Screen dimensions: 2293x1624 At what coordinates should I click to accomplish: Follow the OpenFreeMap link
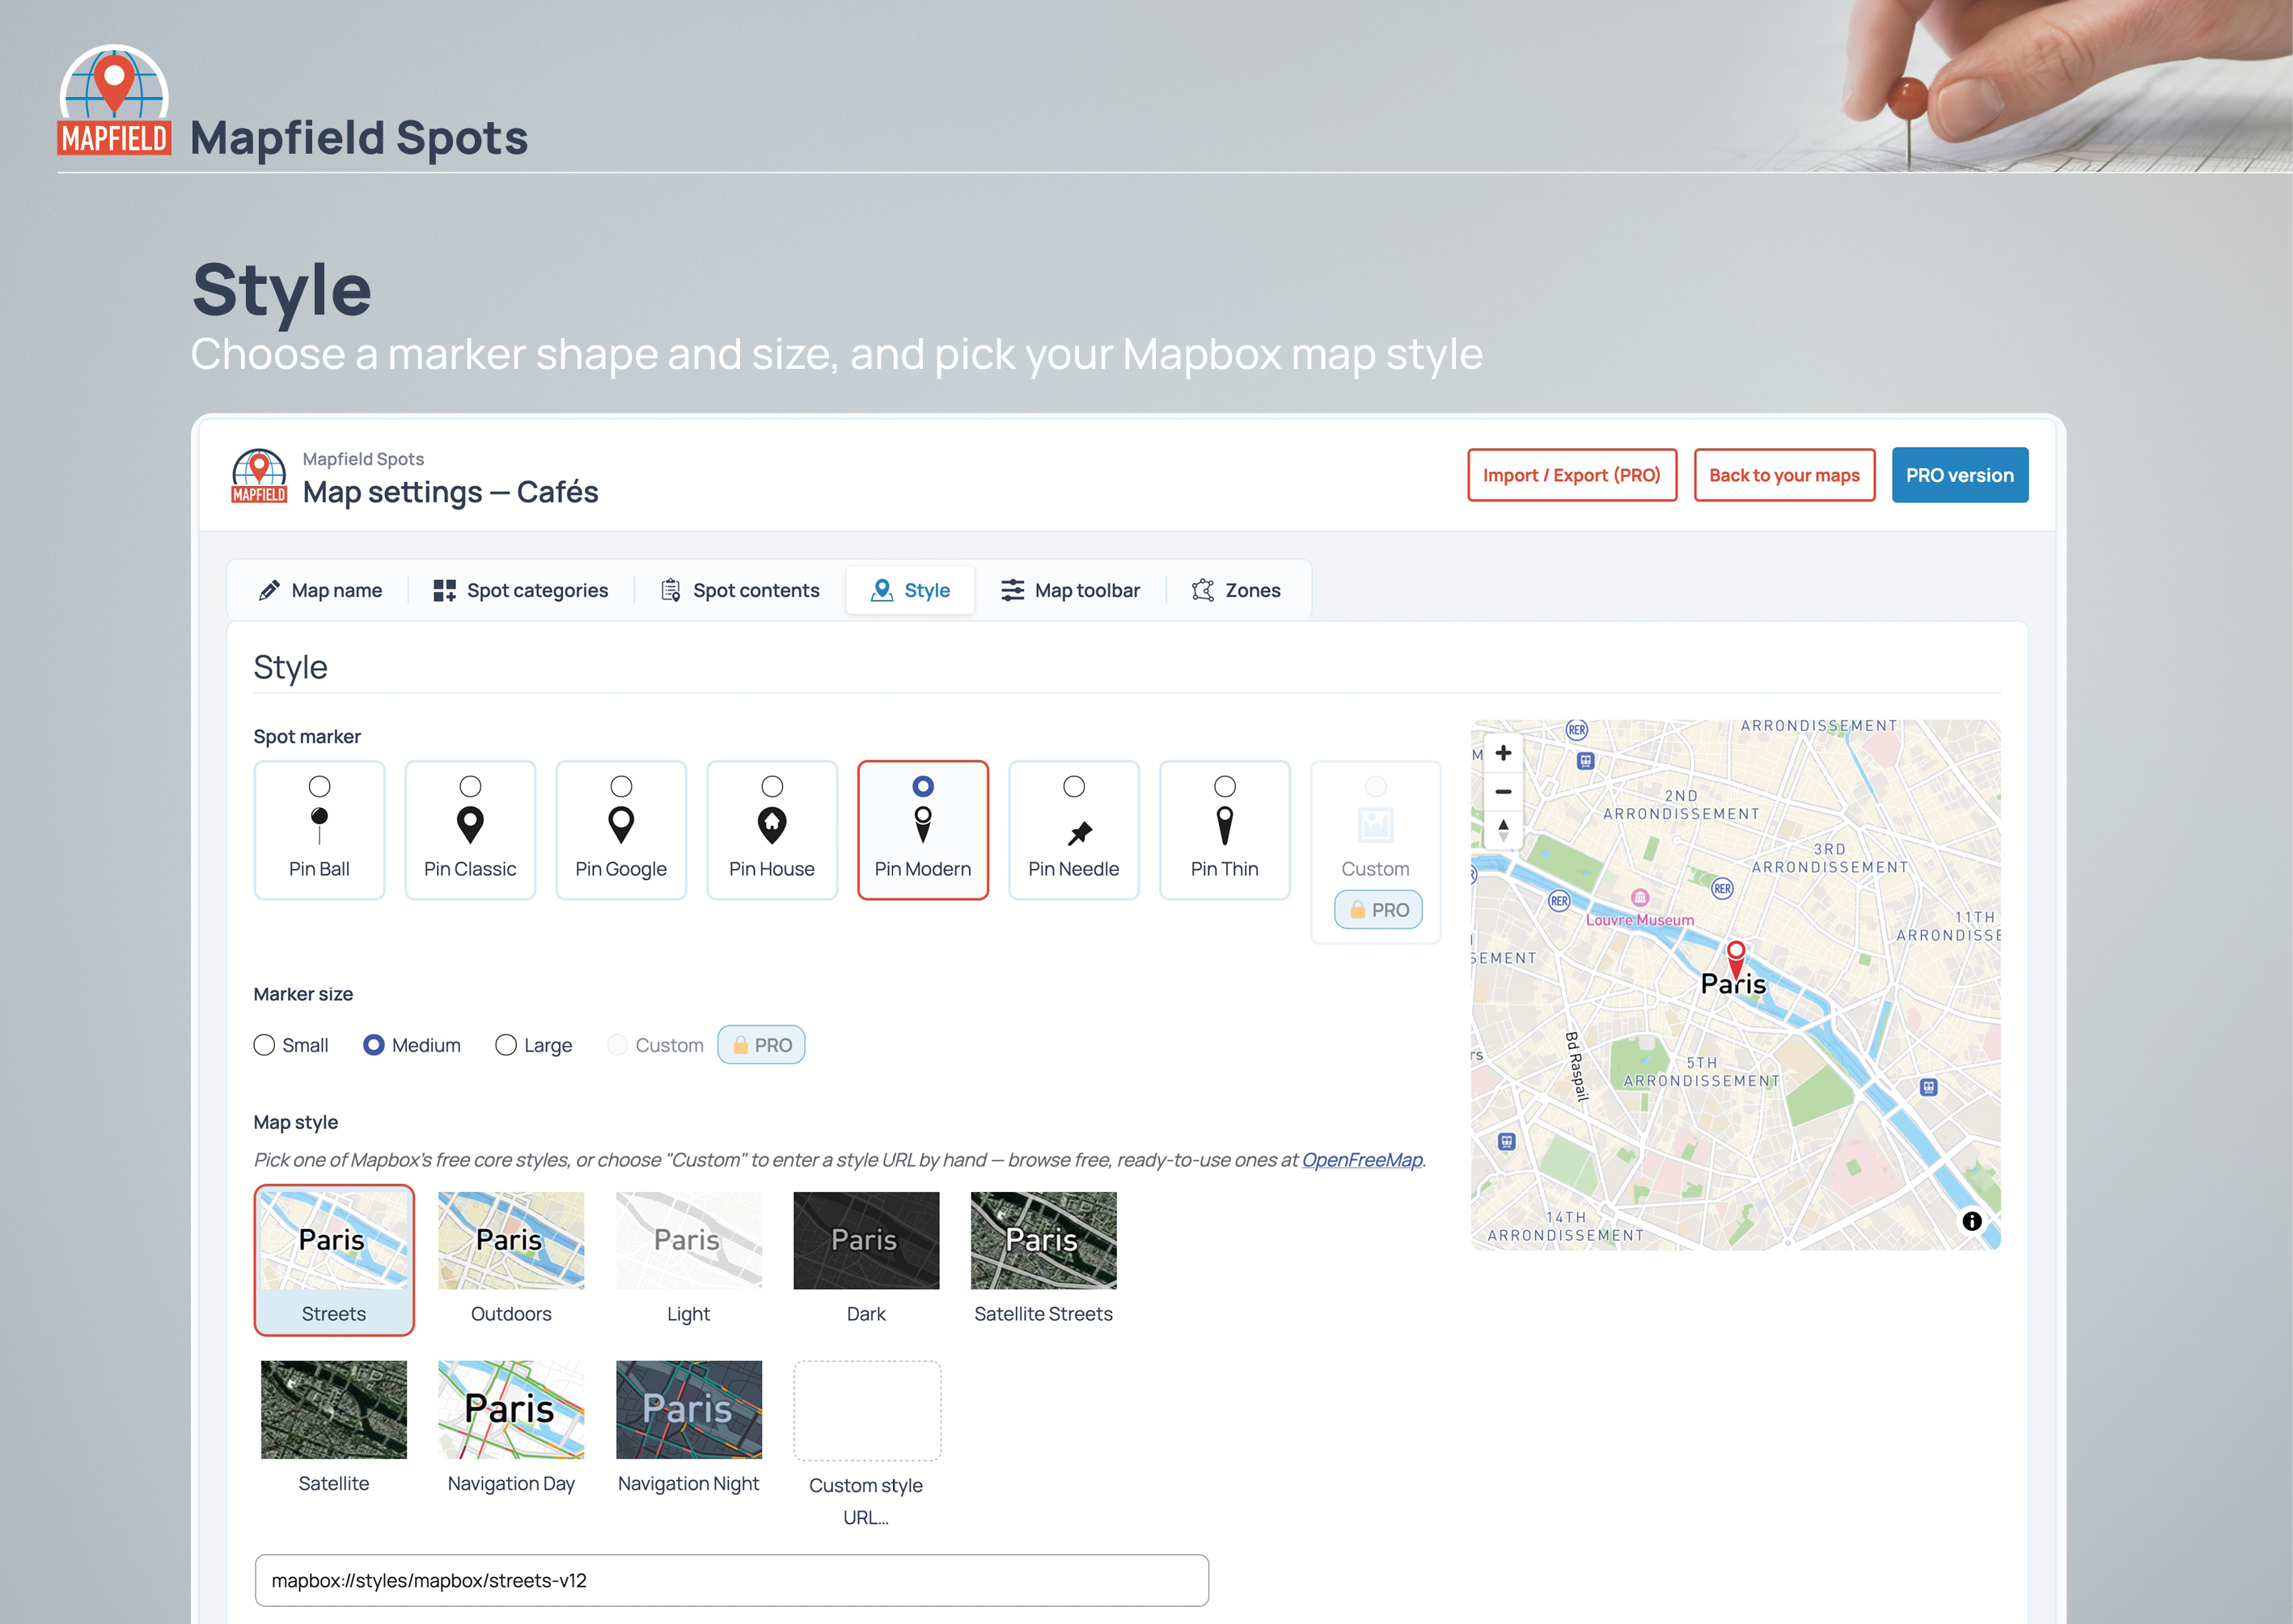(1361, 1160)
